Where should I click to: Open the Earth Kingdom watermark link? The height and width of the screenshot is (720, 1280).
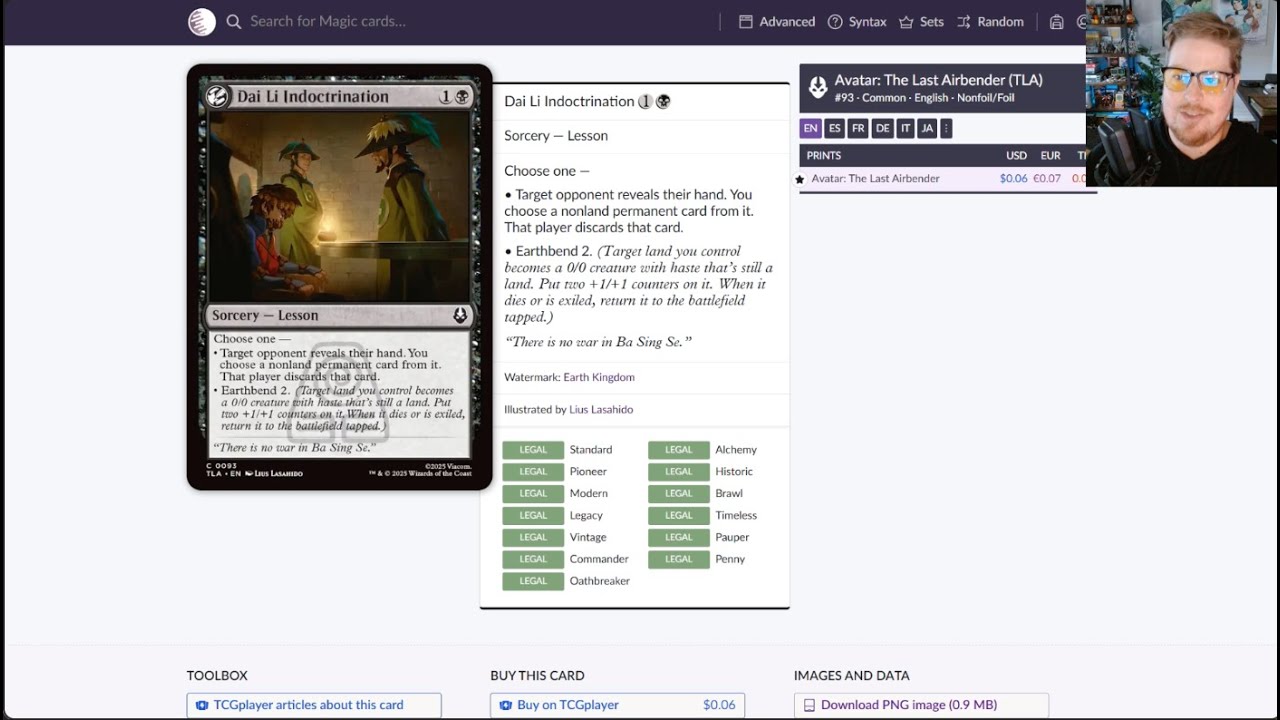click(599, 377)
